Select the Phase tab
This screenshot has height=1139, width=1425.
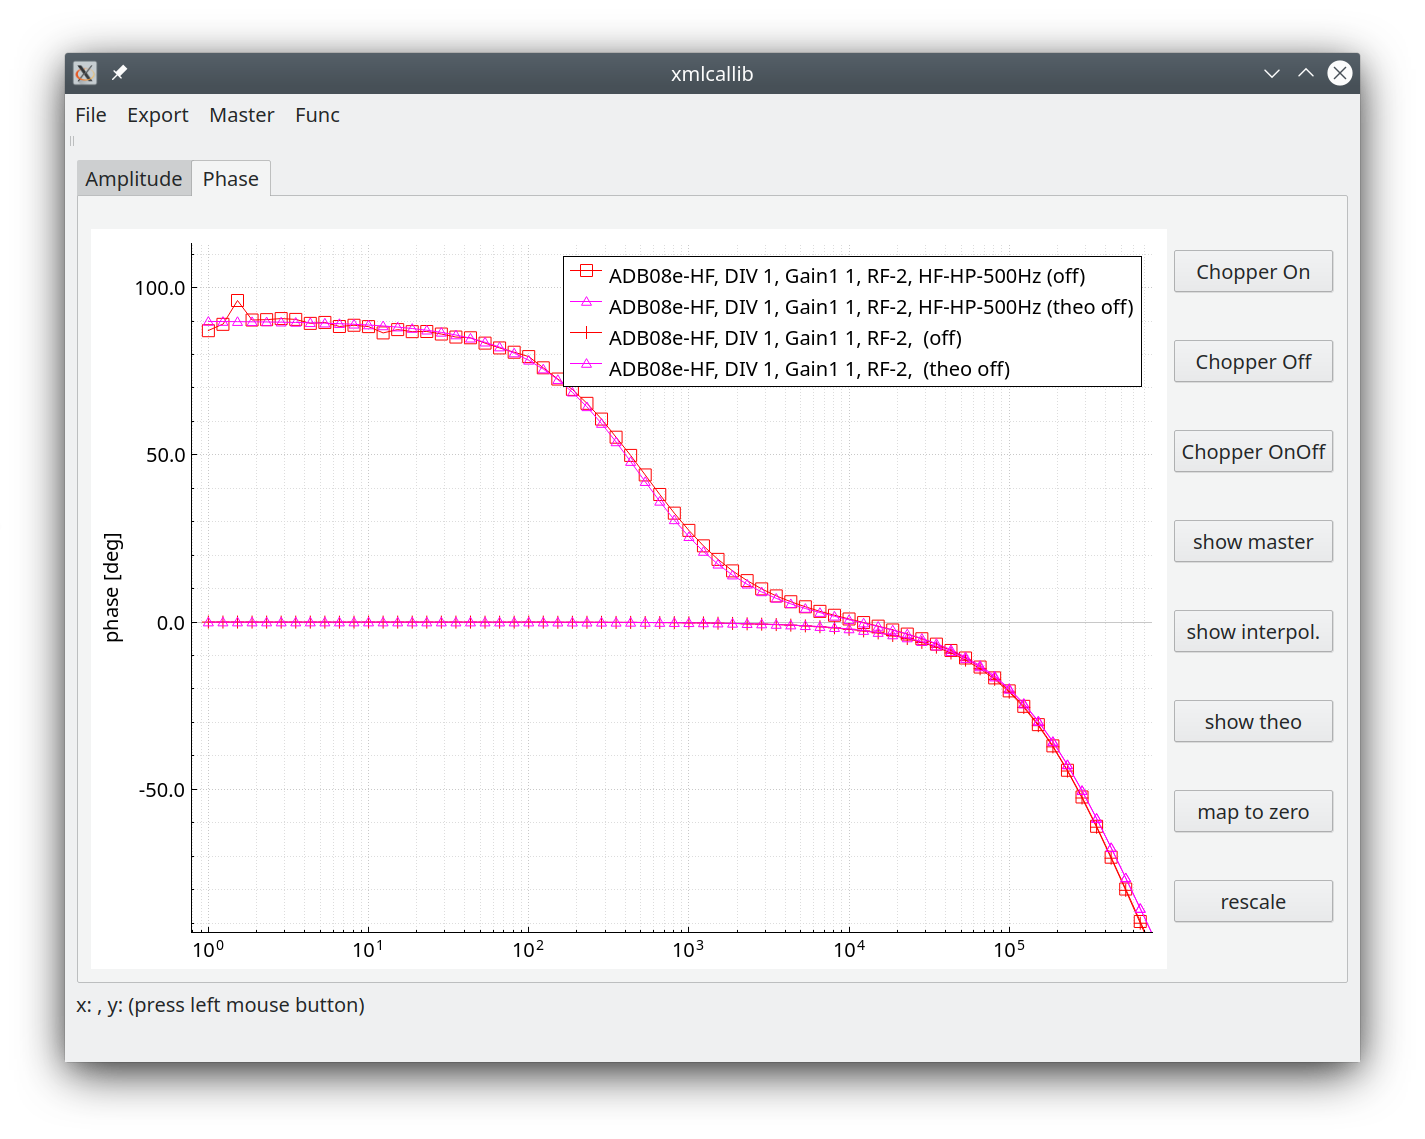[231, 179]
